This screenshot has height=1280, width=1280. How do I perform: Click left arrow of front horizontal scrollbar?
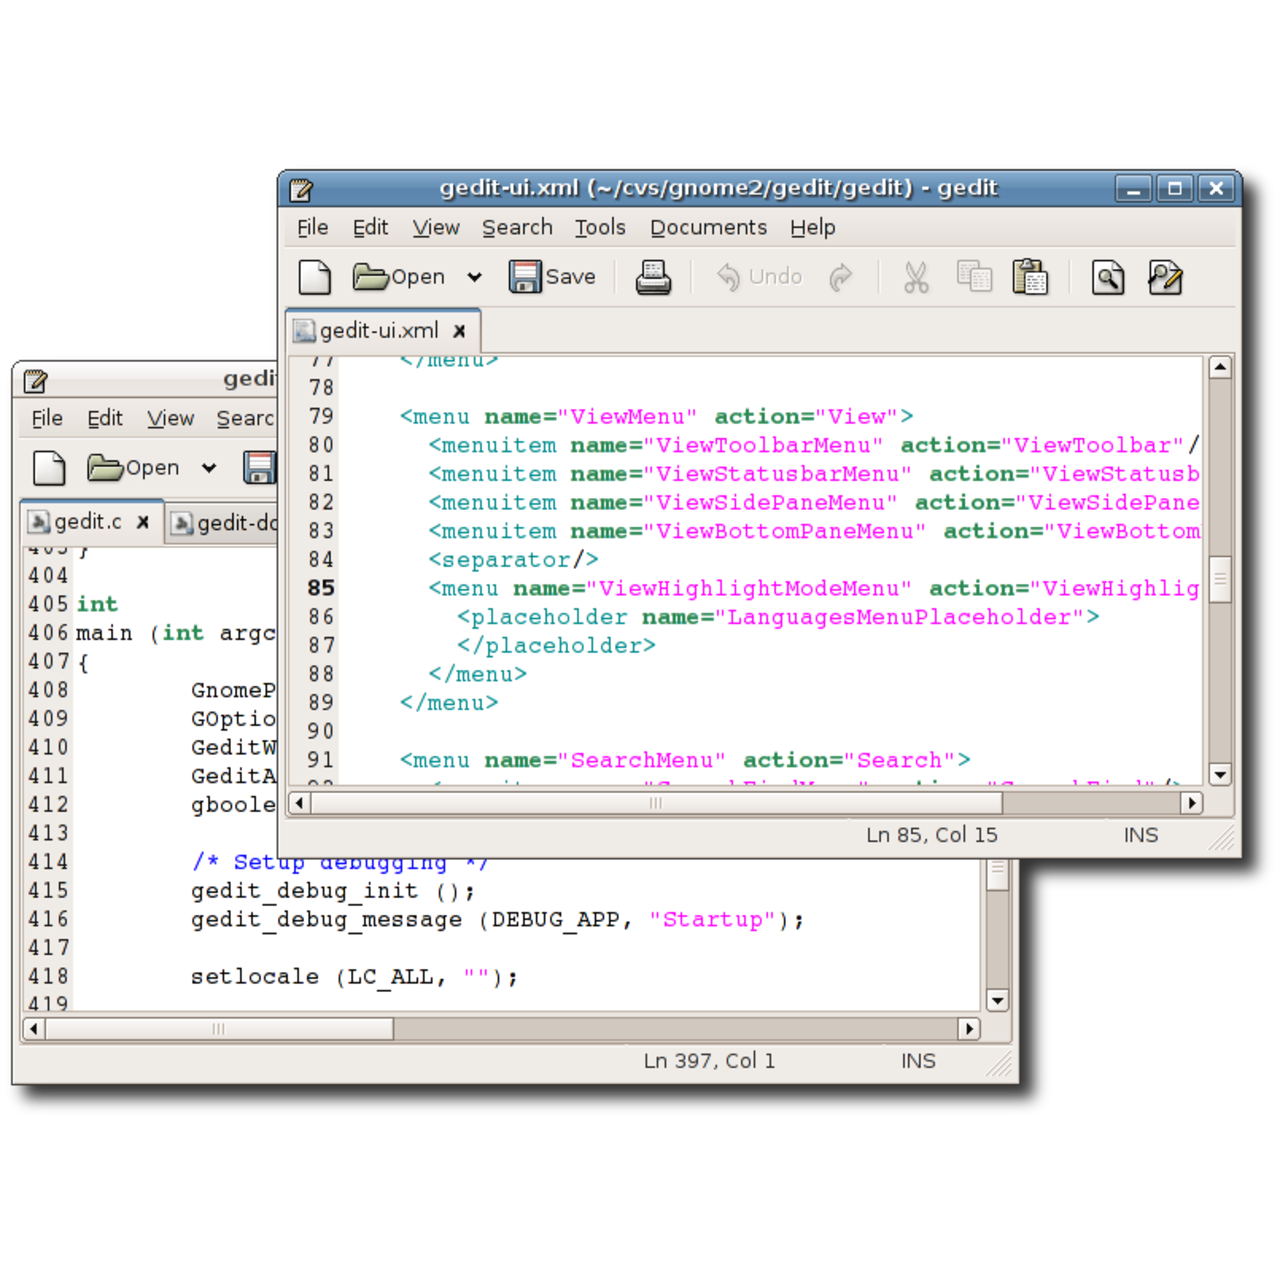[x=299, y=803]
